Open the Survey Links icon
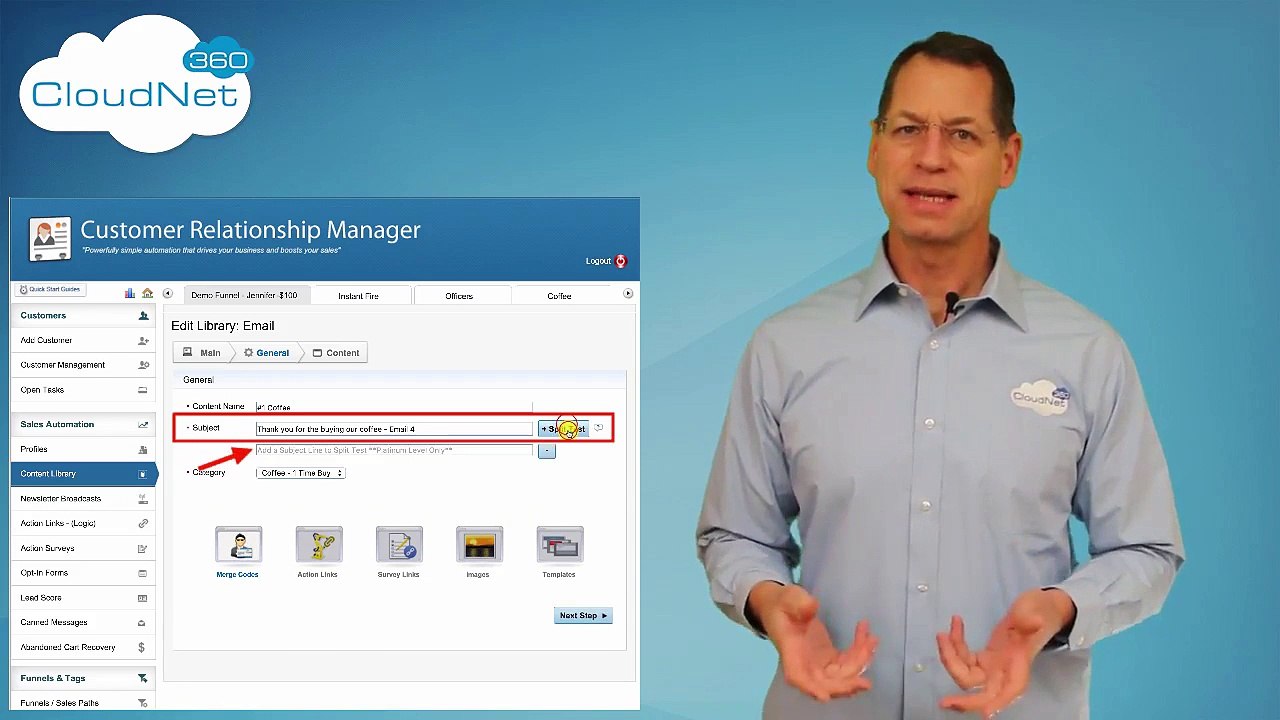1280x720 pixels. (x=399, y=546)
